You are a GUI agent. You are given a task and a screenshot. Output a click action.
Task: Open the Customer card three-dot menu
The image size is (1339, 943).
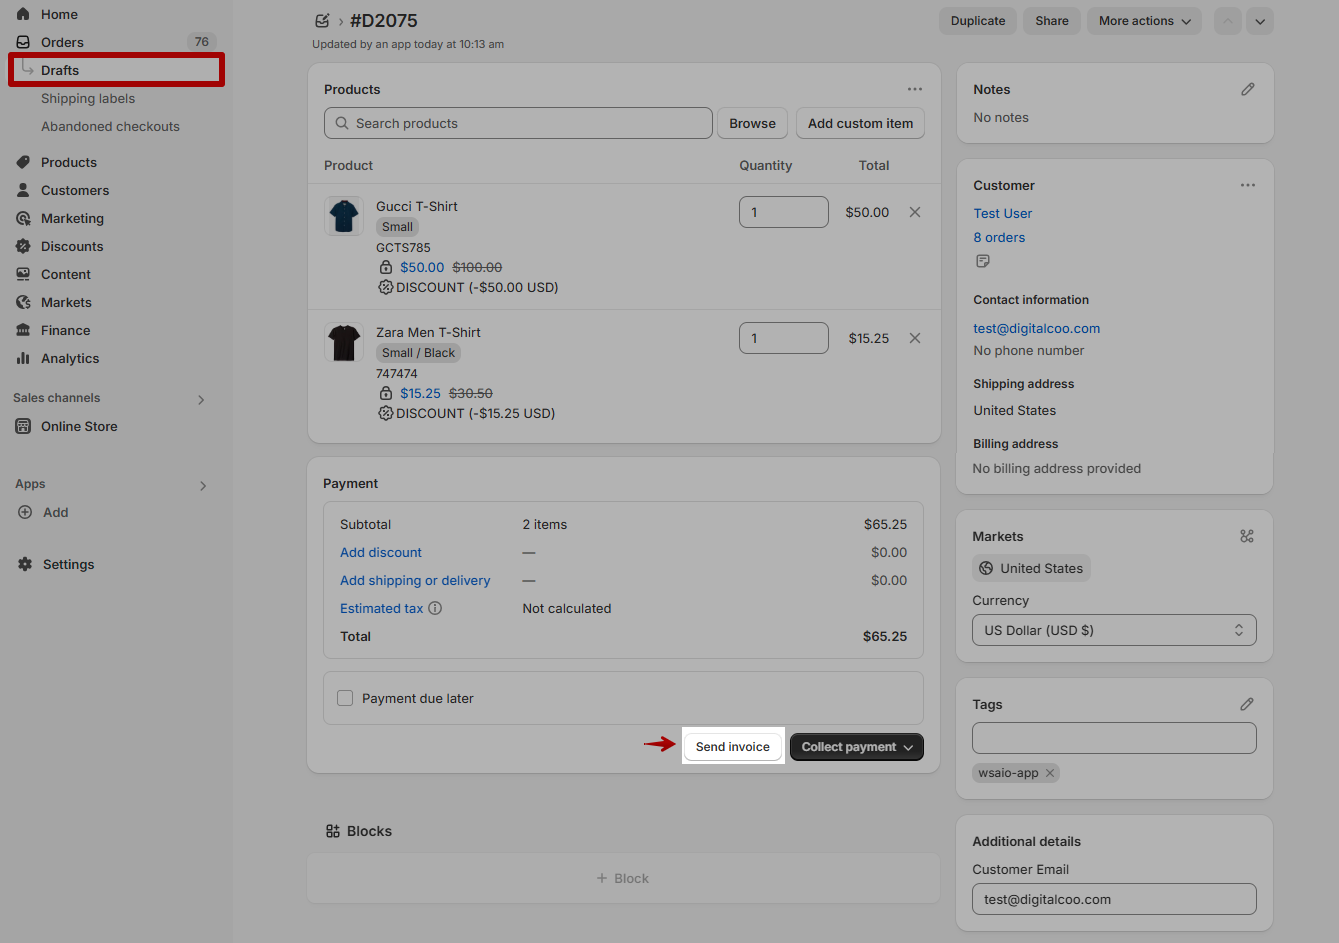coord(1247,185)
